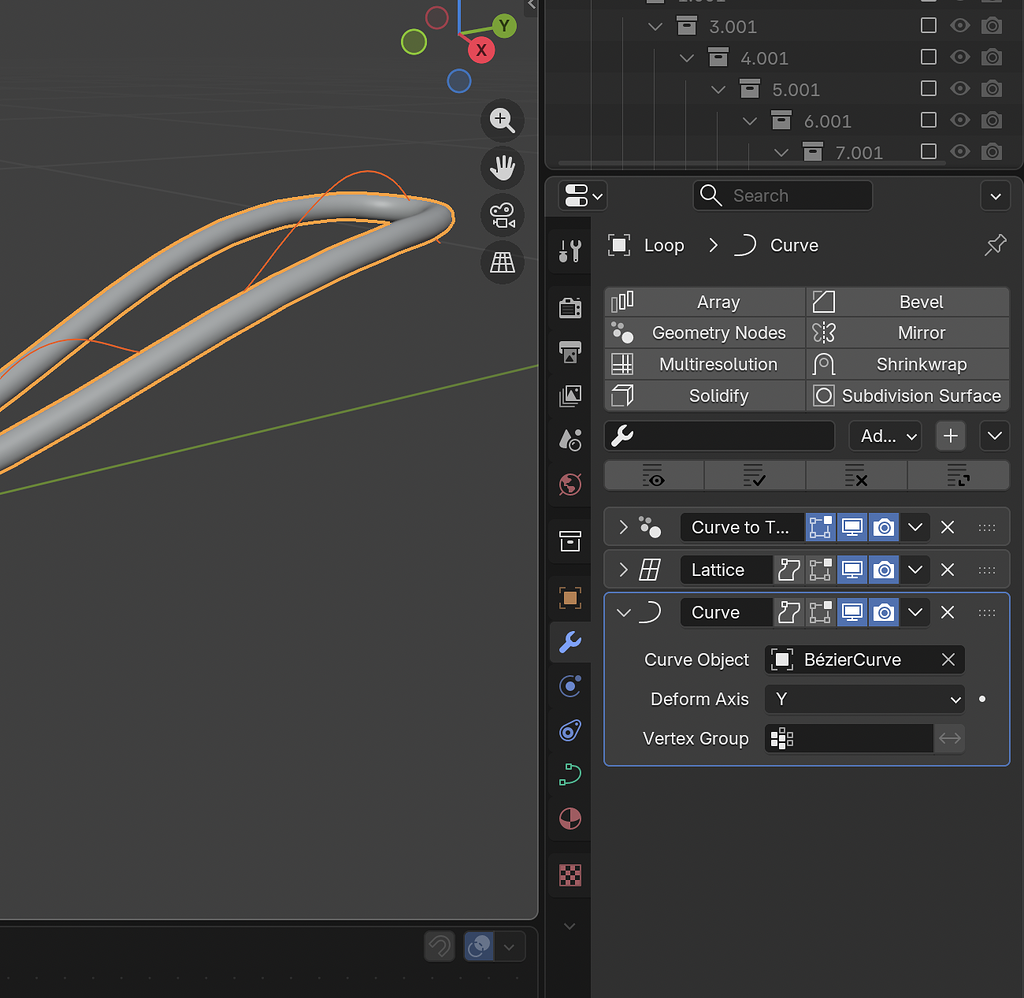Toggle edit mode display for Curve to T...
The height and width of the screenshot is (998, 1024).
(x=820, y=527)
